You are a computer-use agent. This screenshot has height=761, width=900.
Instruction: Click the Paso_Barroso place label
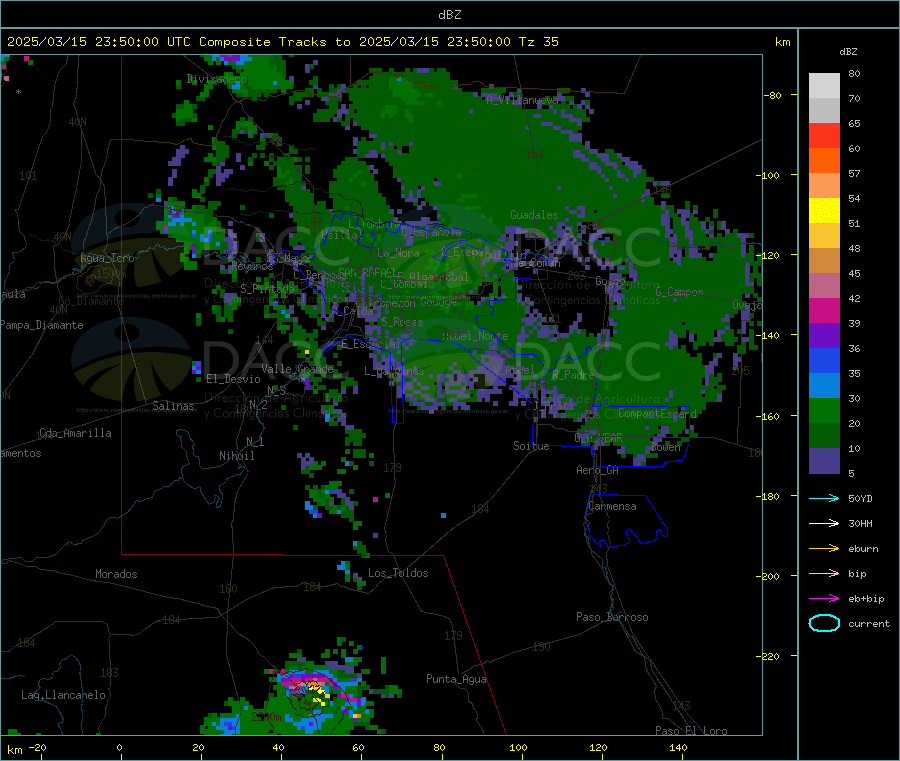coord(612,617)
